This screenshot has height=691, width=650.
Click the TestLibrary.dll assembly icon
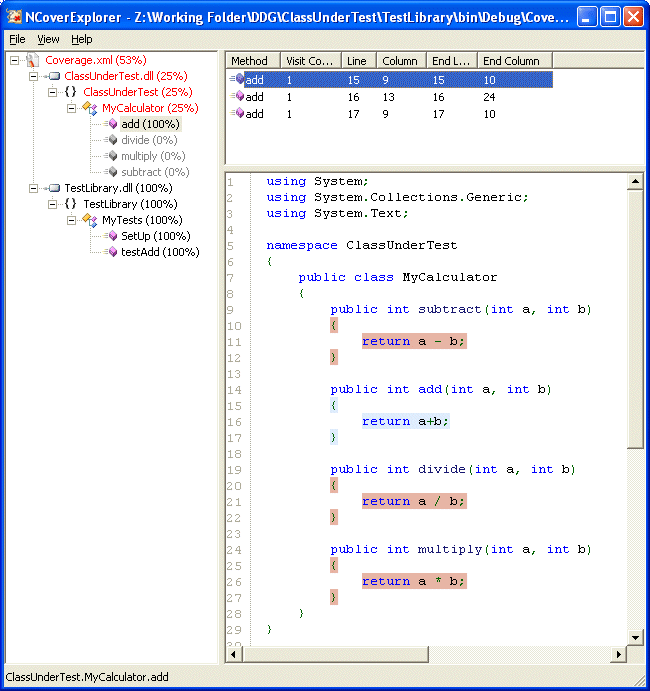(x=54, y=188)
